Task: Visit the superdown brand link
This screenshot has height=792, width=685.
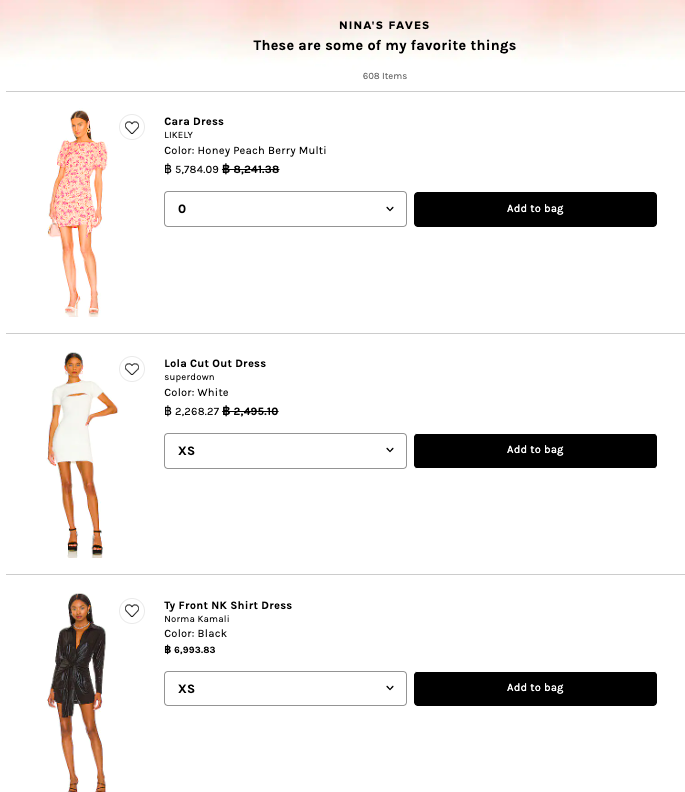Action: tap(189, 377)
